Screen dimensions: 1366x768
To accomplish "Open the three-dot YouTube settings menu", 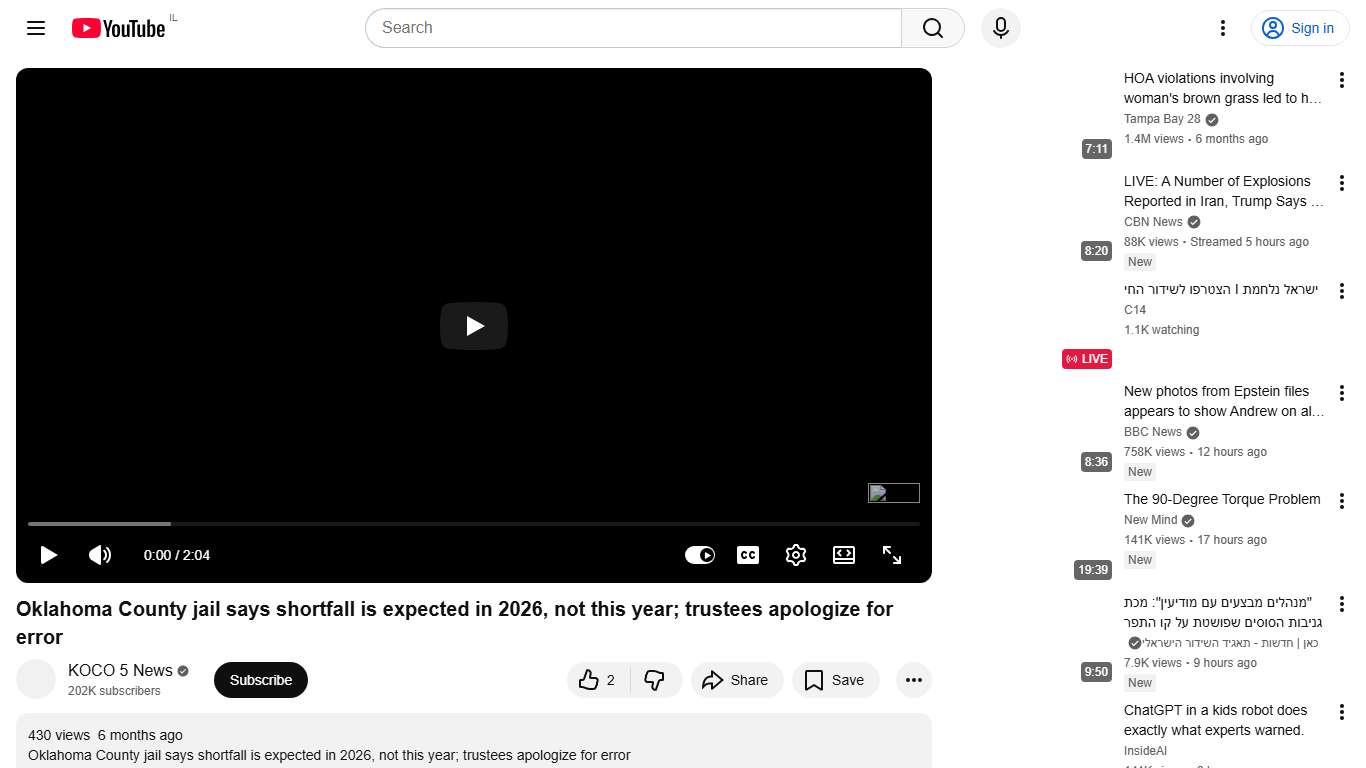I will tap(1223, 28).
